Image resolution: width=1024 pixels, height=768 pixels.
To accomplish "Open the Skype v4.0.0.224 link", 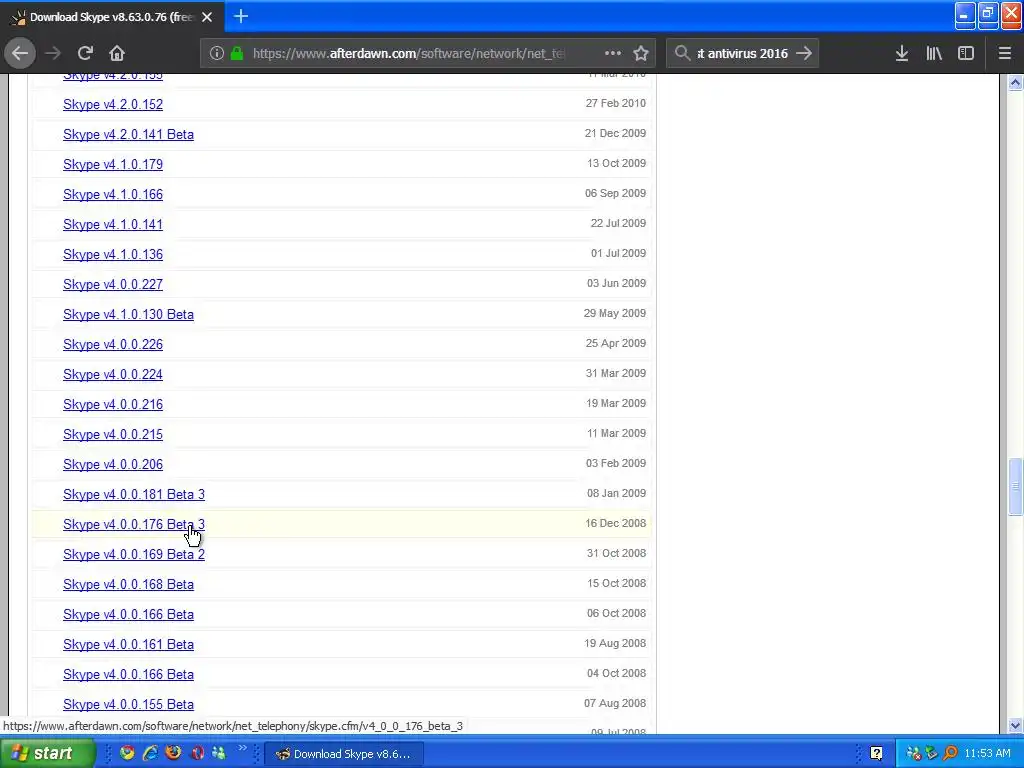I will pyautogui.click(x=113, y=375).
